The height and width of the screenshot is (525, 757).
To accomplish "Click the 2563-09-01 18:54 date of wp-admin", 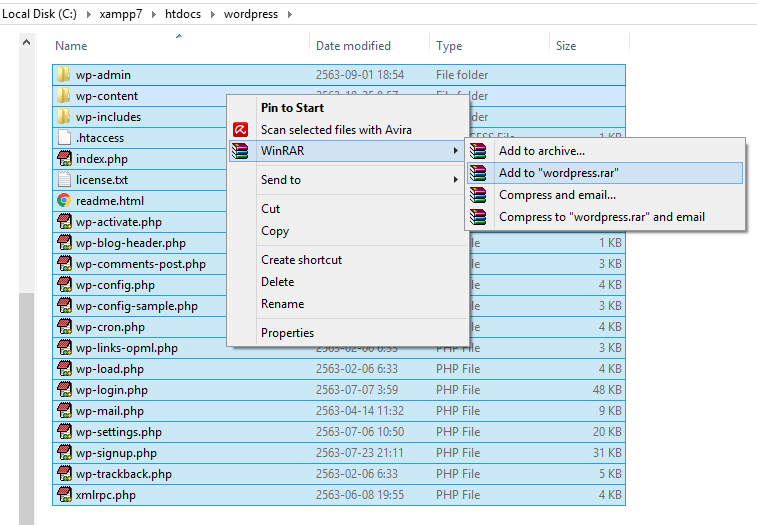I will click(360, 75).
